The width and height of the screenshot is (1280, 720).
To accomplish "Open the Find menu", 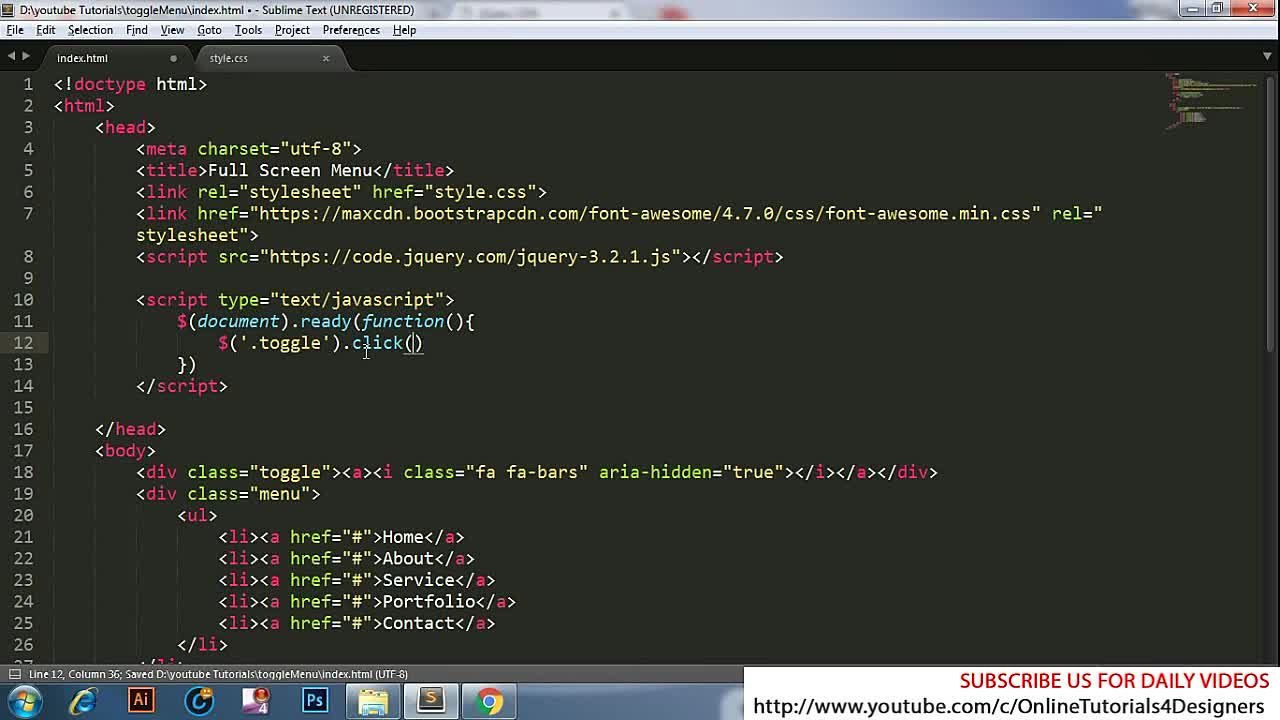I will (x=137, y=30).
